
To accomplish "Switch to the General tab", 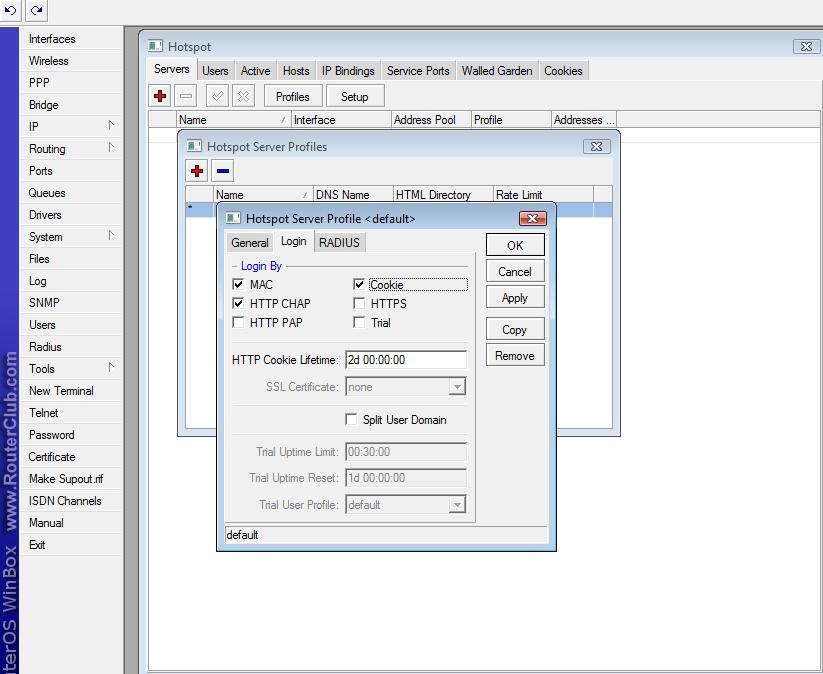I will (x=250, y=243).
